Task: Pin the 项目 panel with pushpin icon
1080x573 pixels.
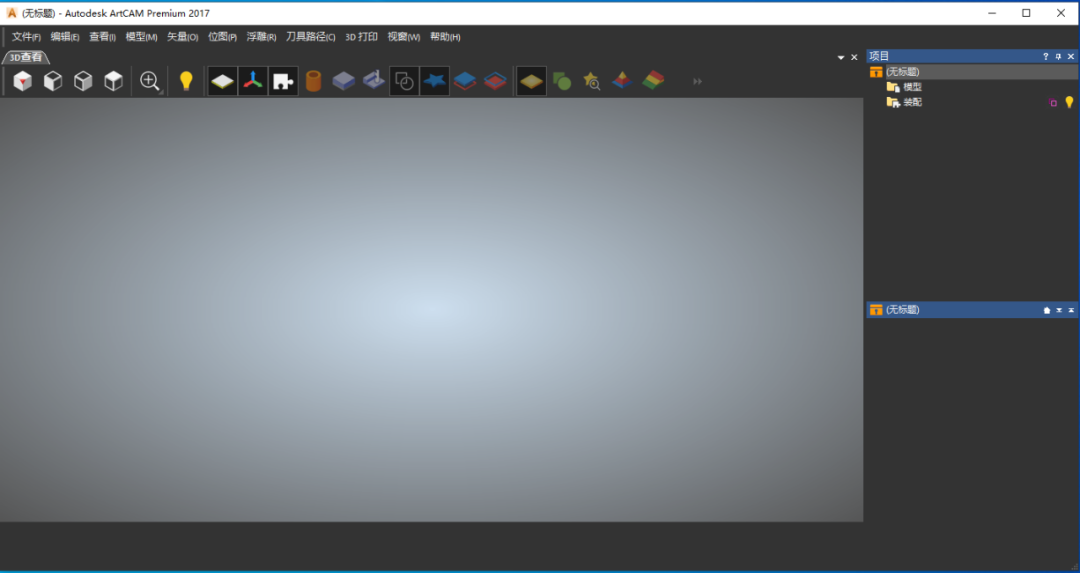Action: pyautogui.click(x=1059, y=57)
